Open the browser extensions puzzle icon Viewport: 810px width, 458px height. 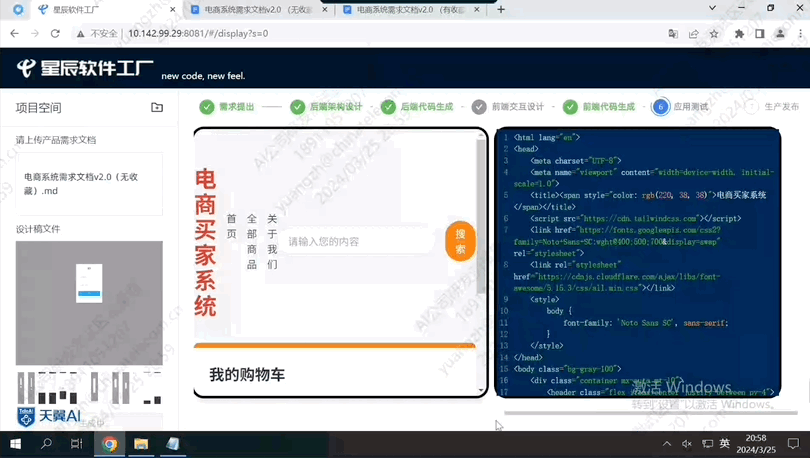(739, 34)
